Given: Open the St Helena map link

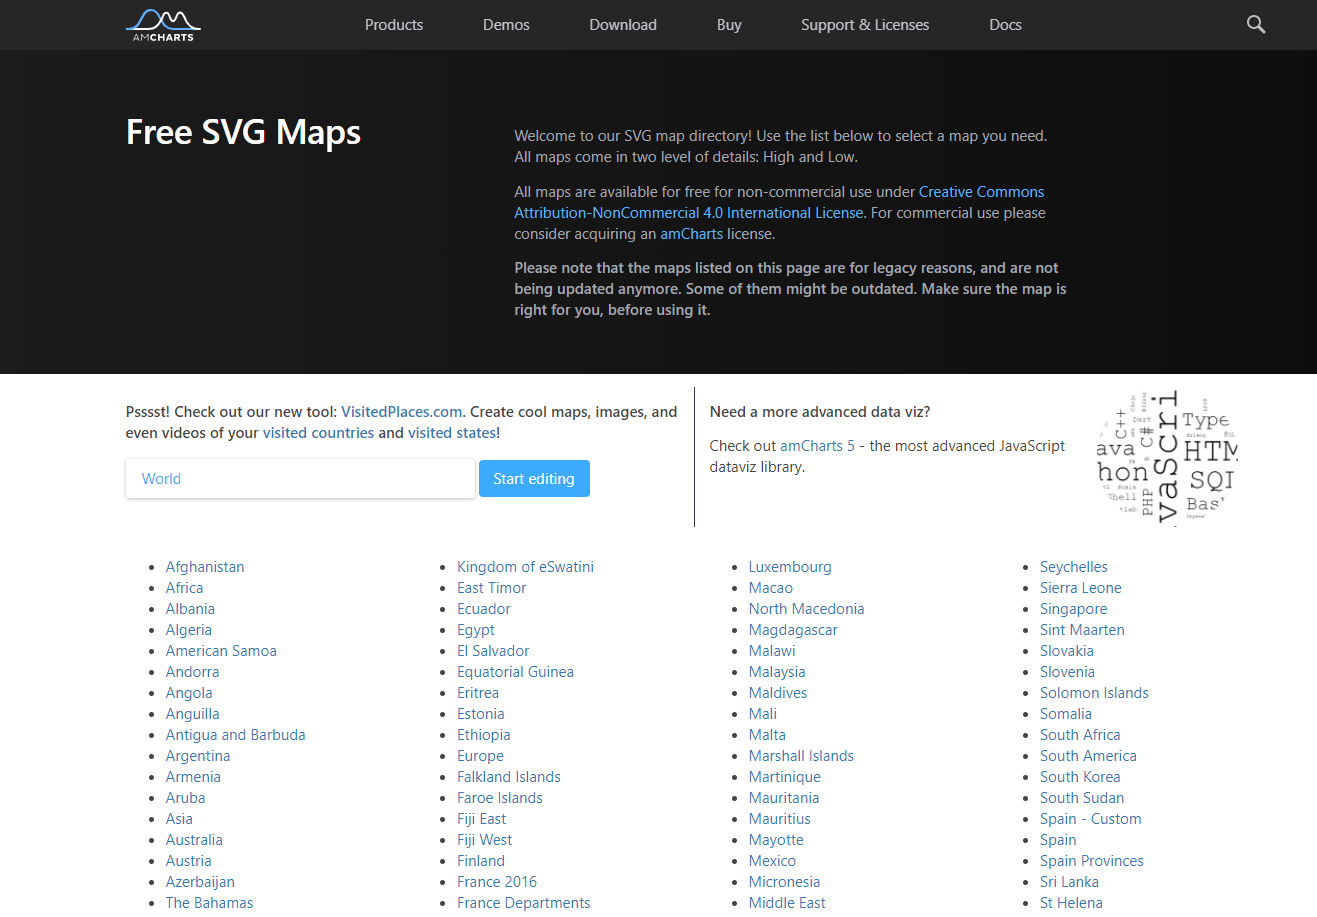Looking at the screenshot, I should tap(1071, 903).
